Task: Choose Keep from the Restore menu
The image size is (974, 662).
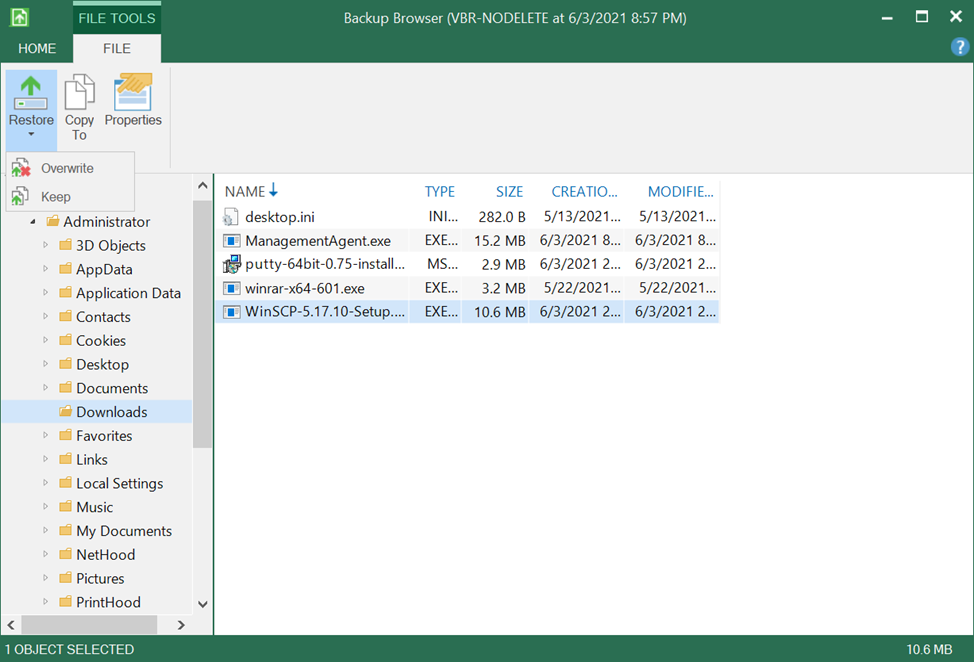Action: (x=55, y=197)
